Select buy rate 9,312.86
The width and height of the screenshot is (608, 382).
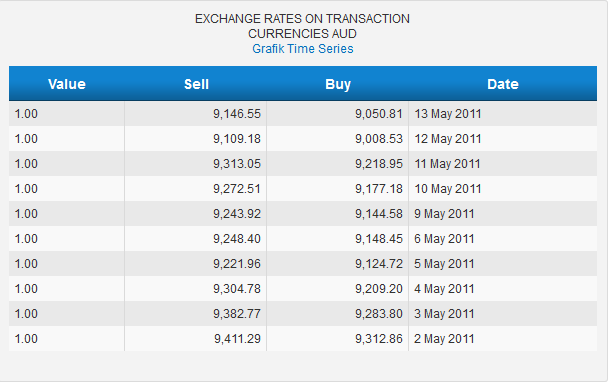pos(379,339)
